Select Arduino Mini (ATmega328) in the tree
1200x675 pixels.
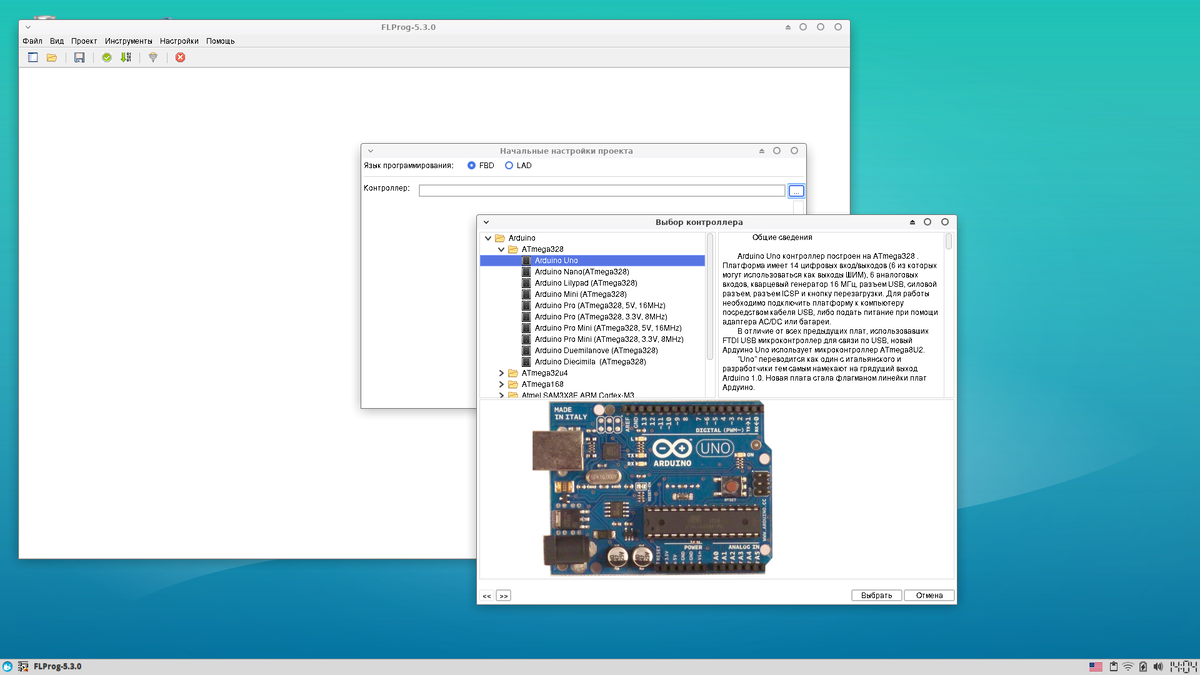coord(580,294)
